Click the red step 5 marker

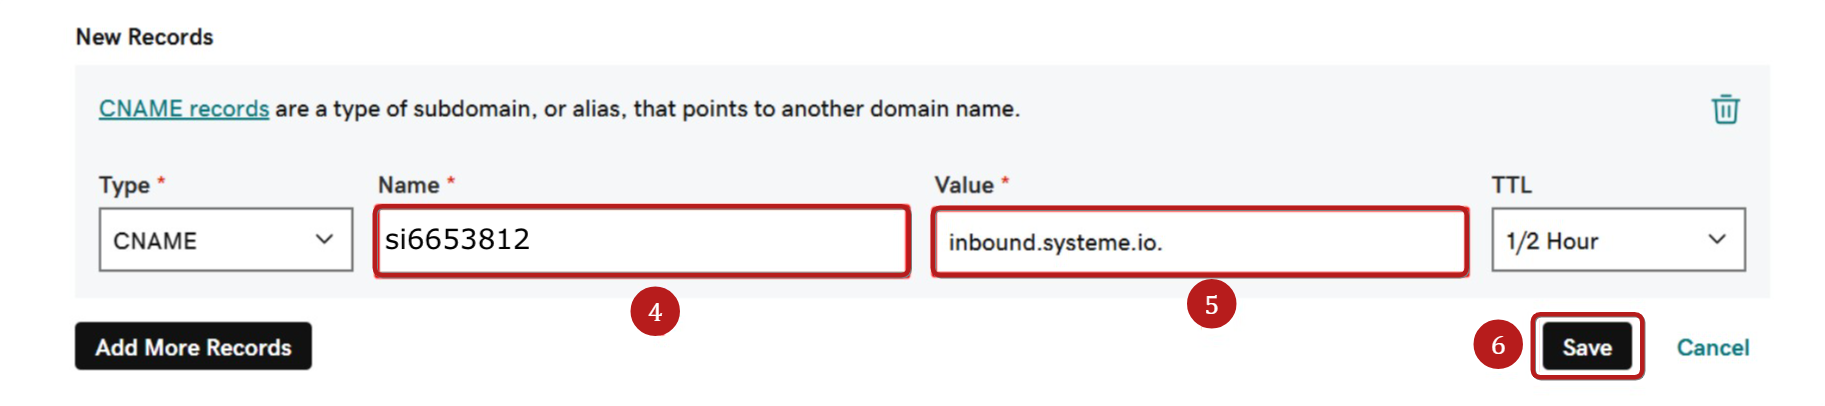pos(1211,304)
